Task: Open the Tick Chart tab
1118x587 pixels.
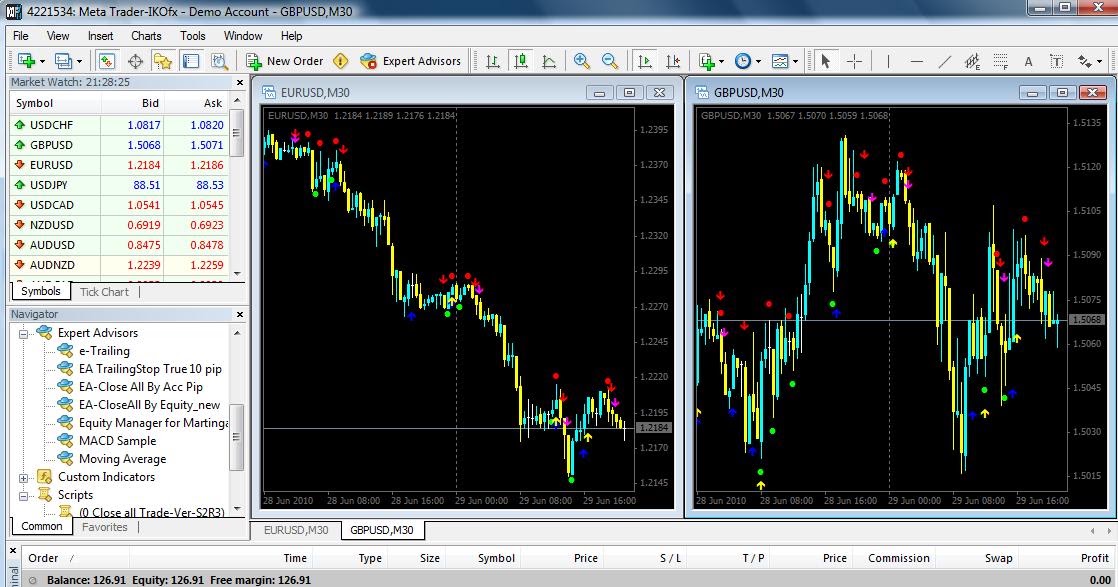Action: [104, 292]
